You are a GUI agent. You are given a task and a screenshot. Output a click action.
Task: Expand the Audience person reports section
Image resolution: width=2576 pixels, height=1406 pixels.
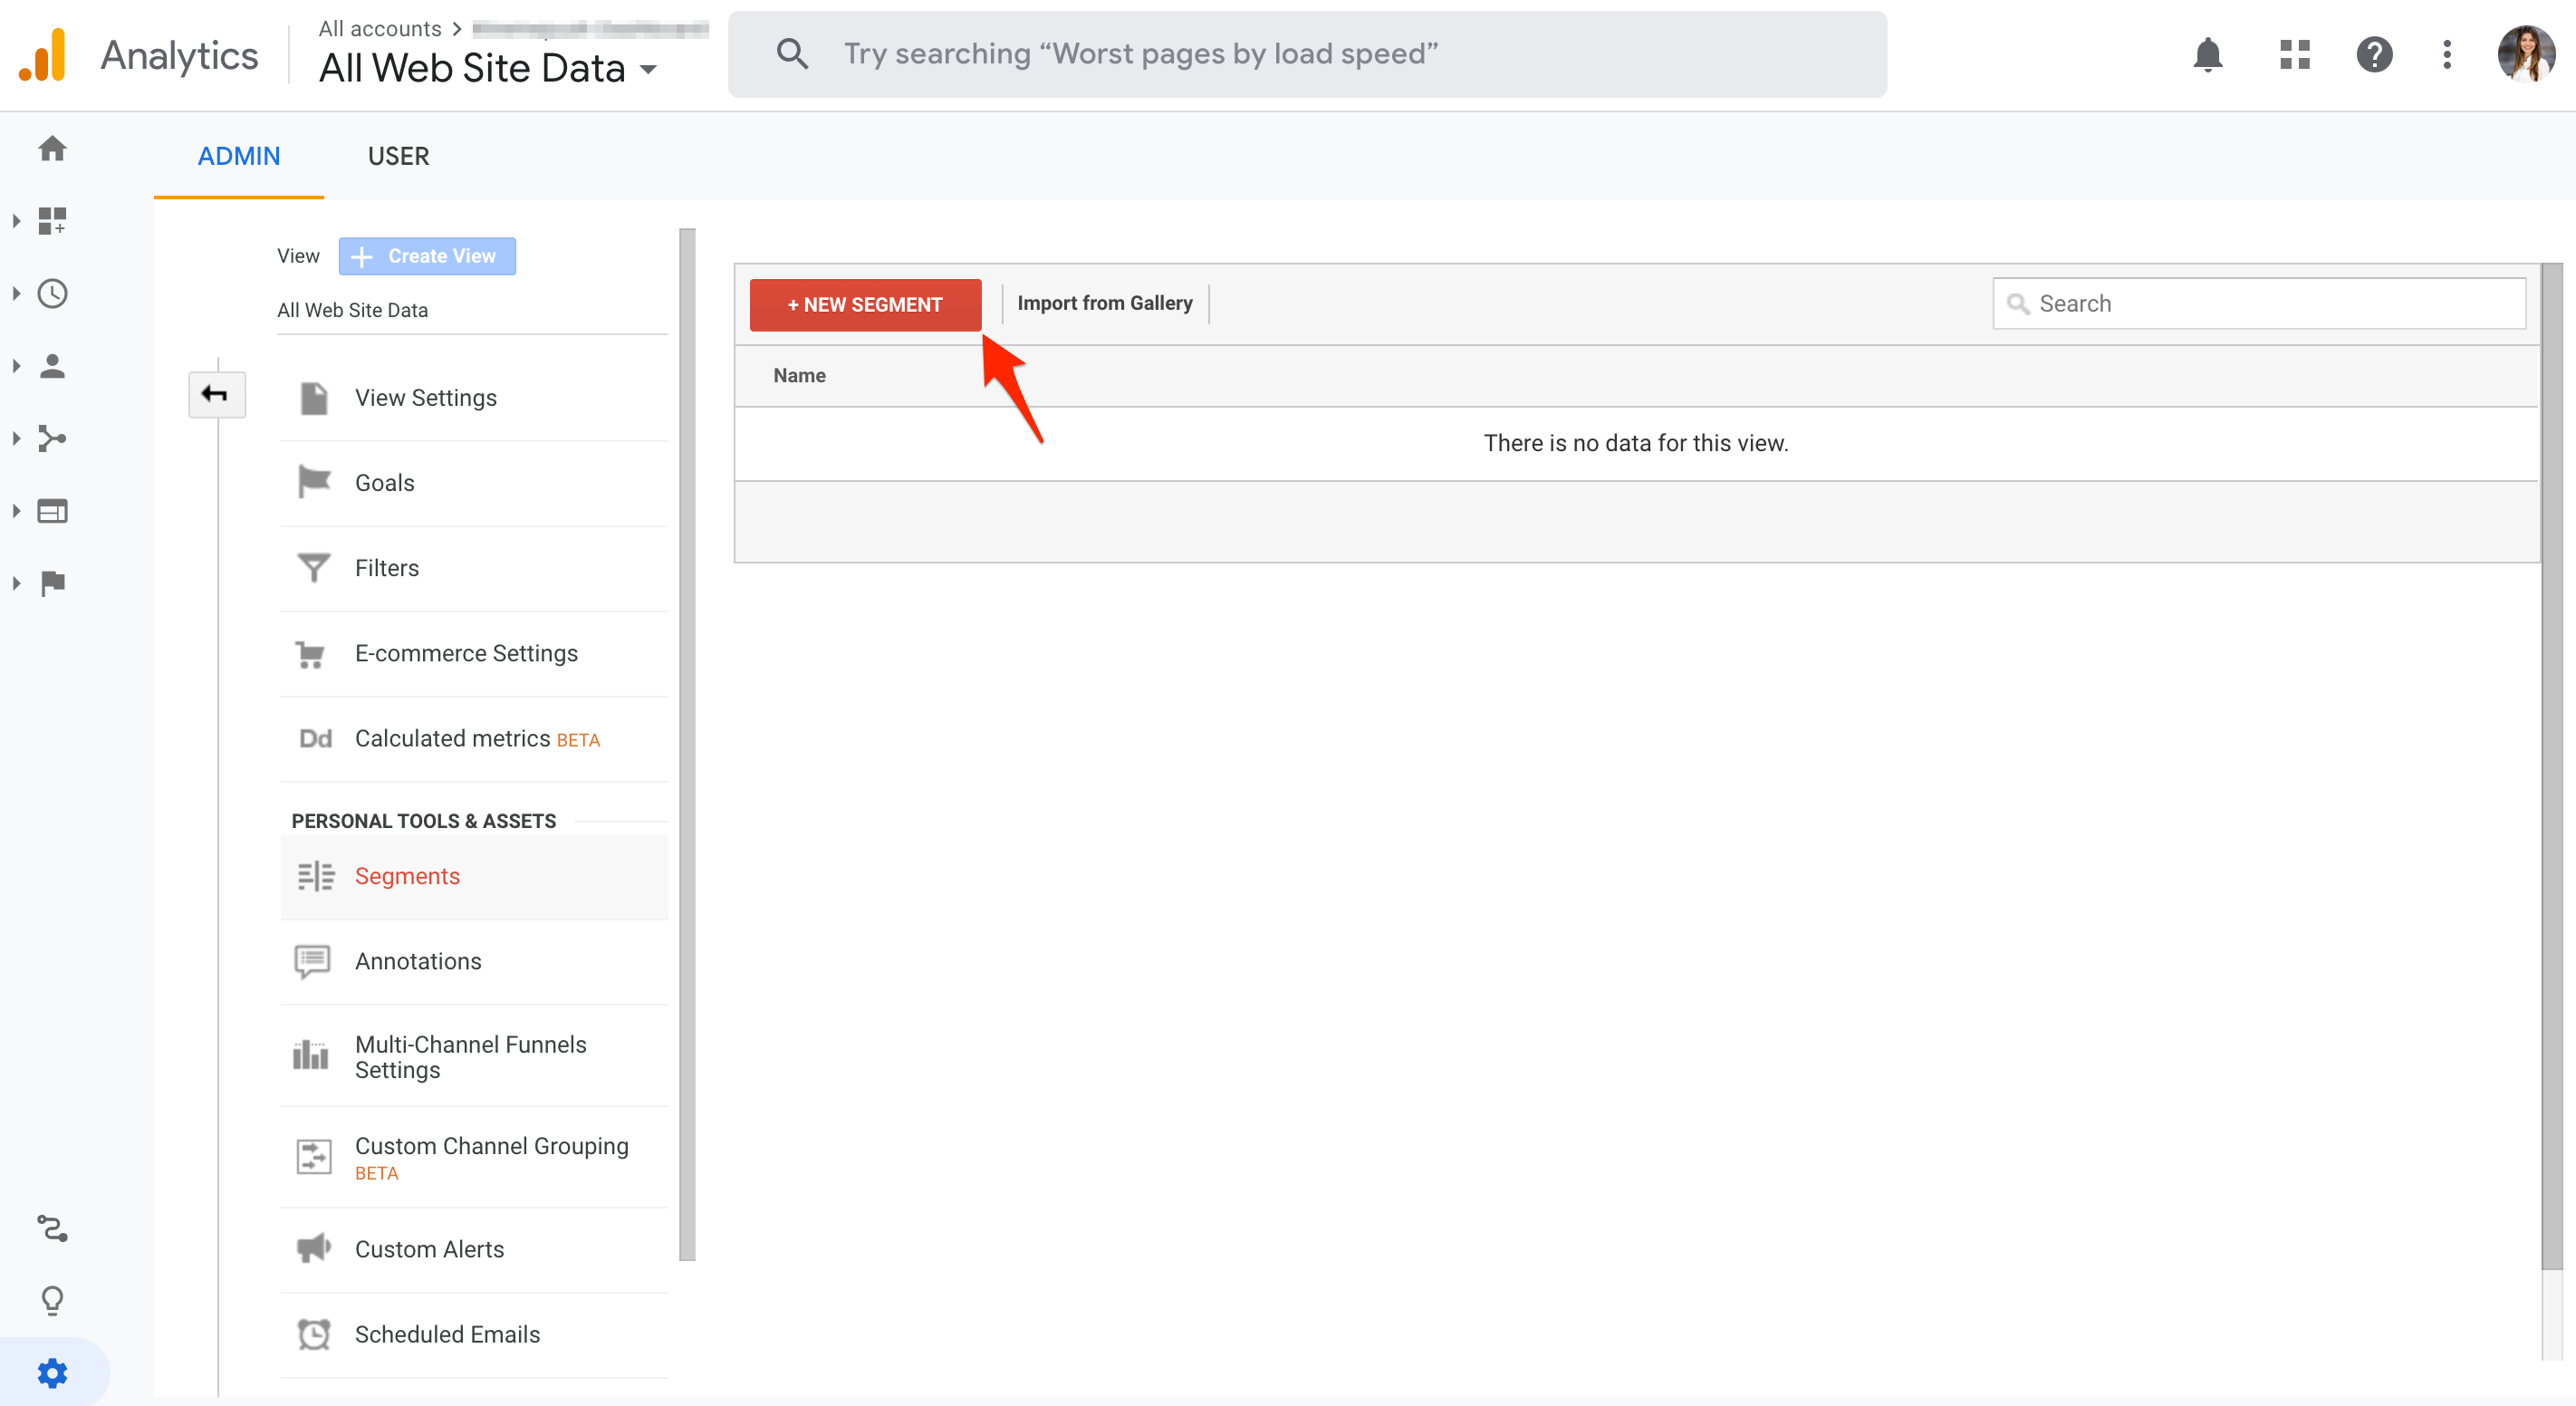(52, 366)
